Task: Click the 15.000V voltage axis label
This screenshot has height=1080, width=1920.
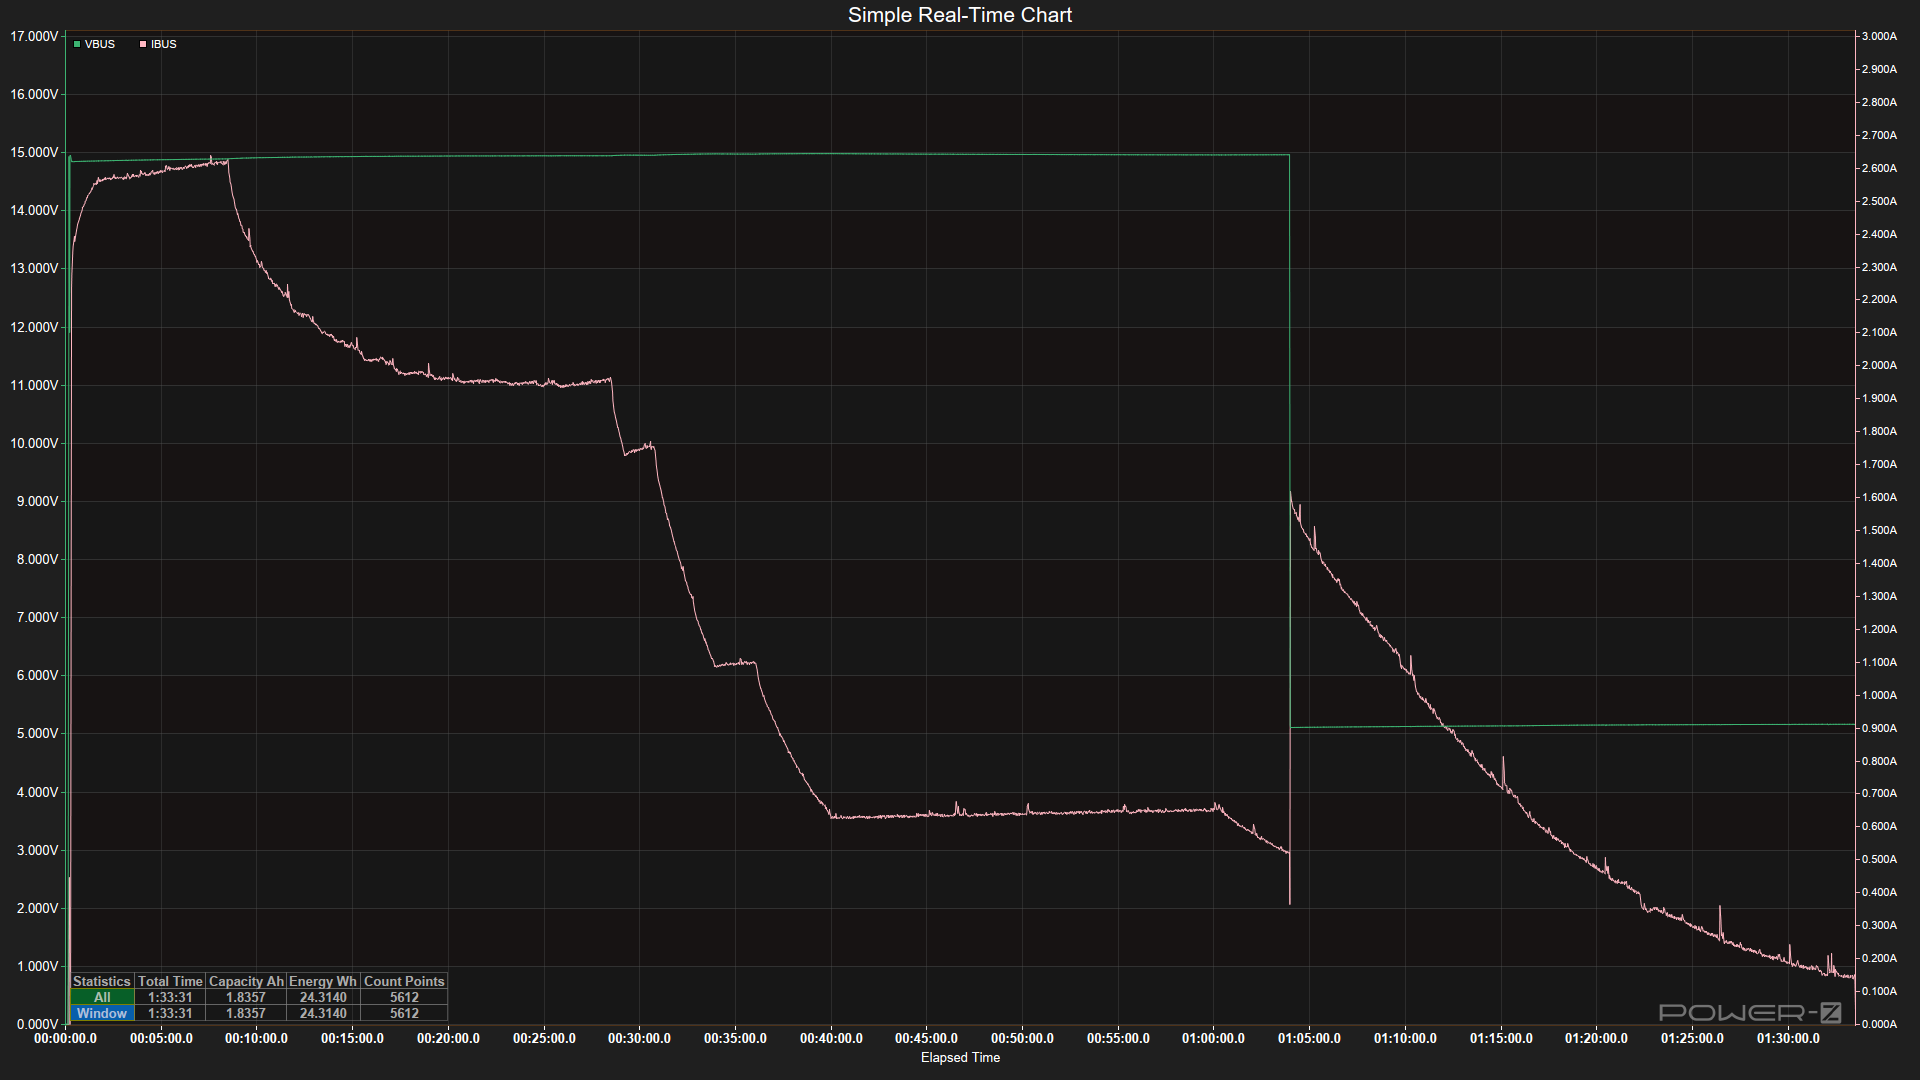Action: tap(34, 152)
